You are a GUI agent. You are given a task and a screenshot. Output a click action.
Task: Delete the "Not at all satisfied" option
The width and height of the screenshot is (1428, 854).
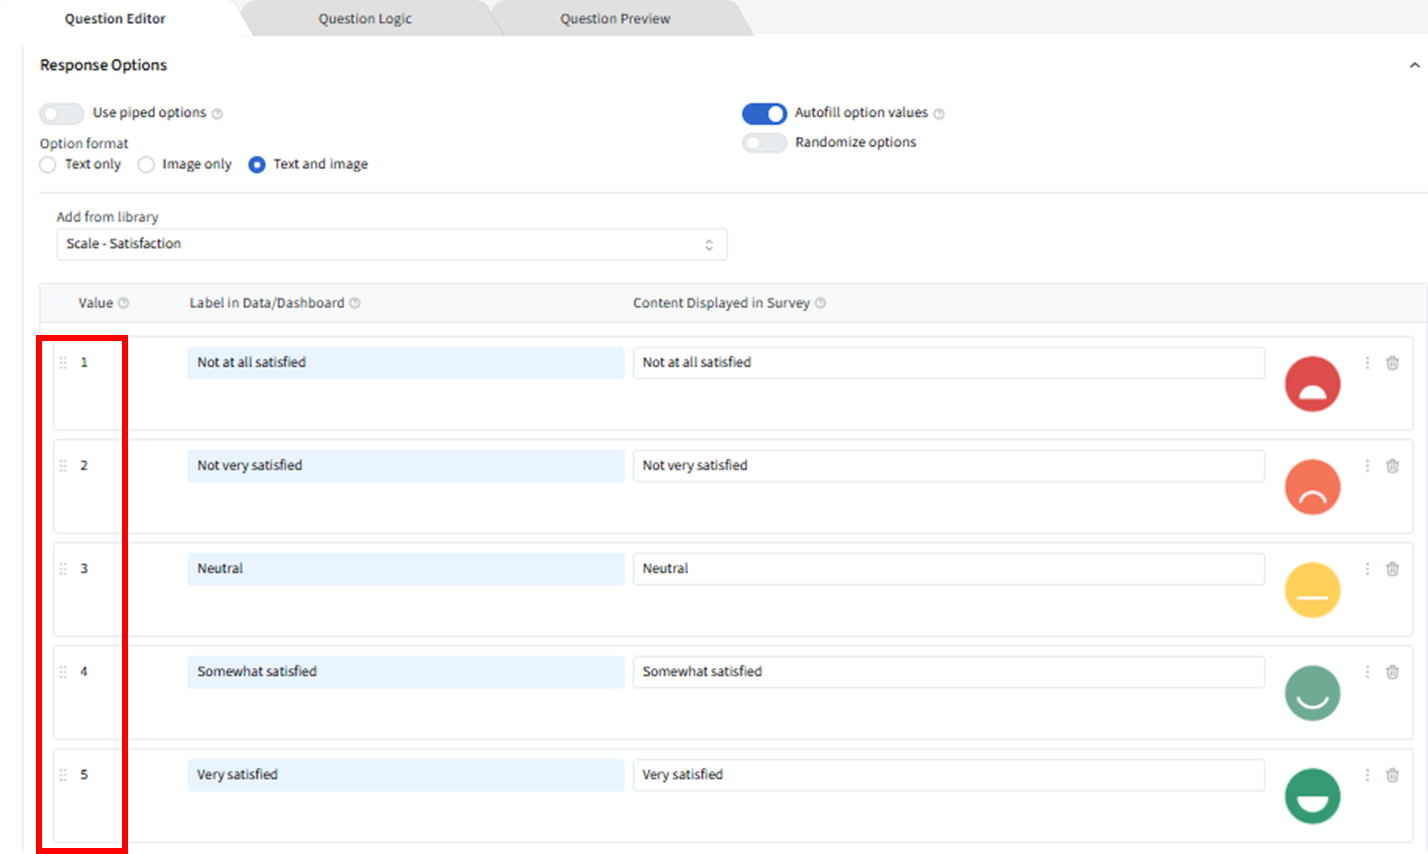click(x=1392, y=363)
